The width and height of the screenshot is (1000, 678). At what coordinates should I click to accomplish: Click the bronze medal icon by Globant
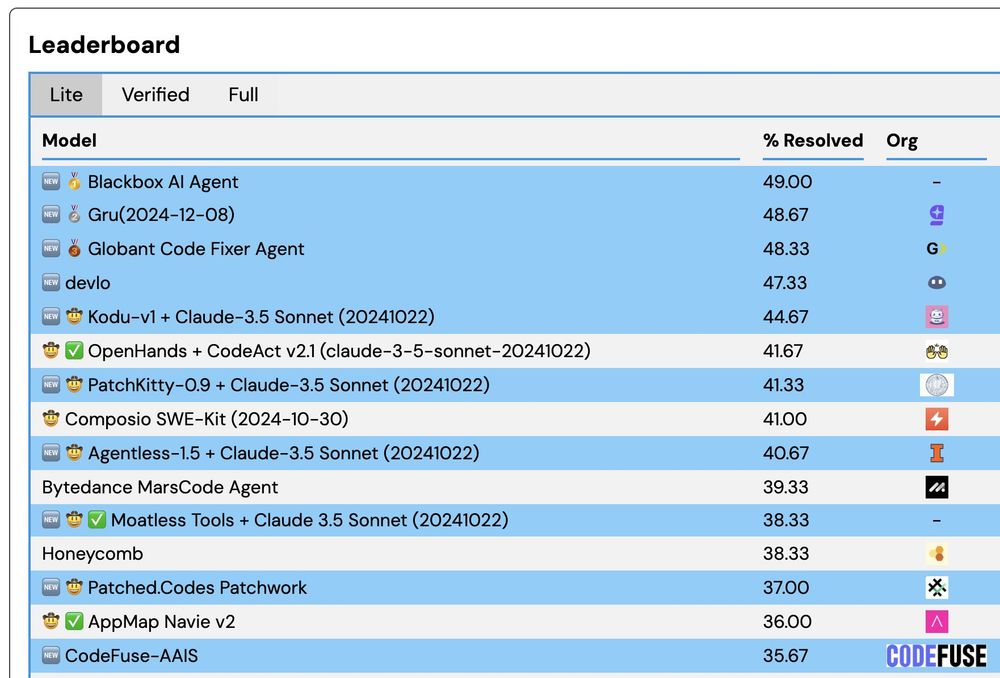pos(74,248)
